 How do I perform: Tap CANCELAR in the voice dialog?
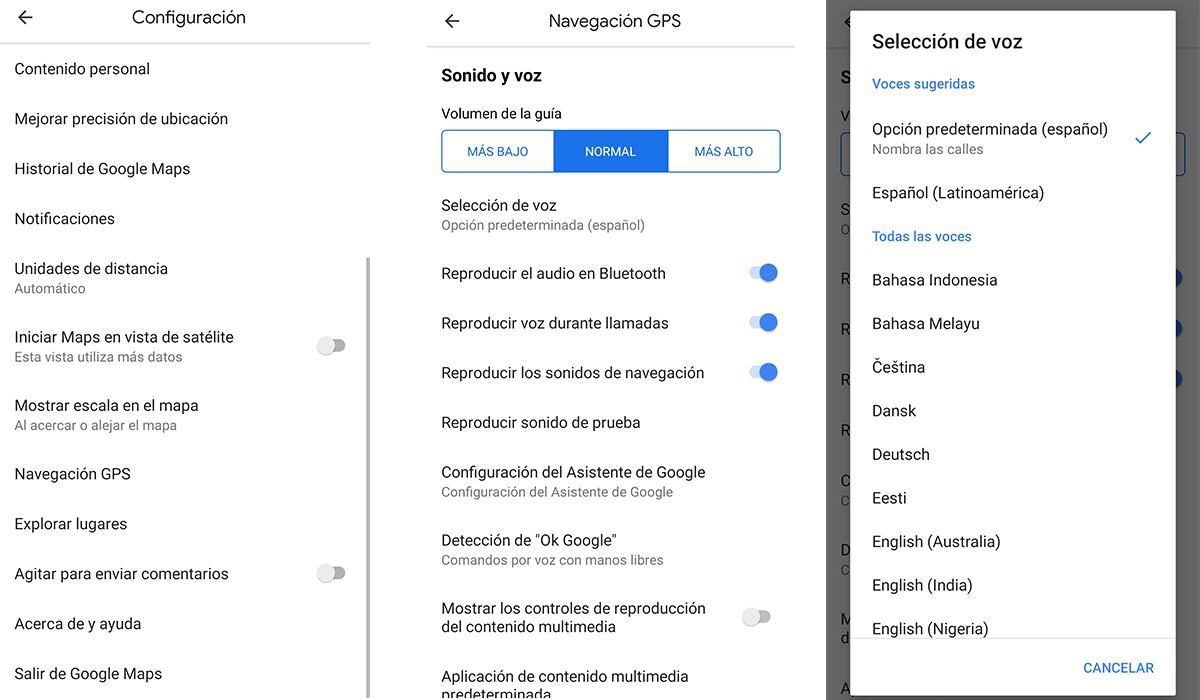pyautogui.click(x=1117, y=667)
